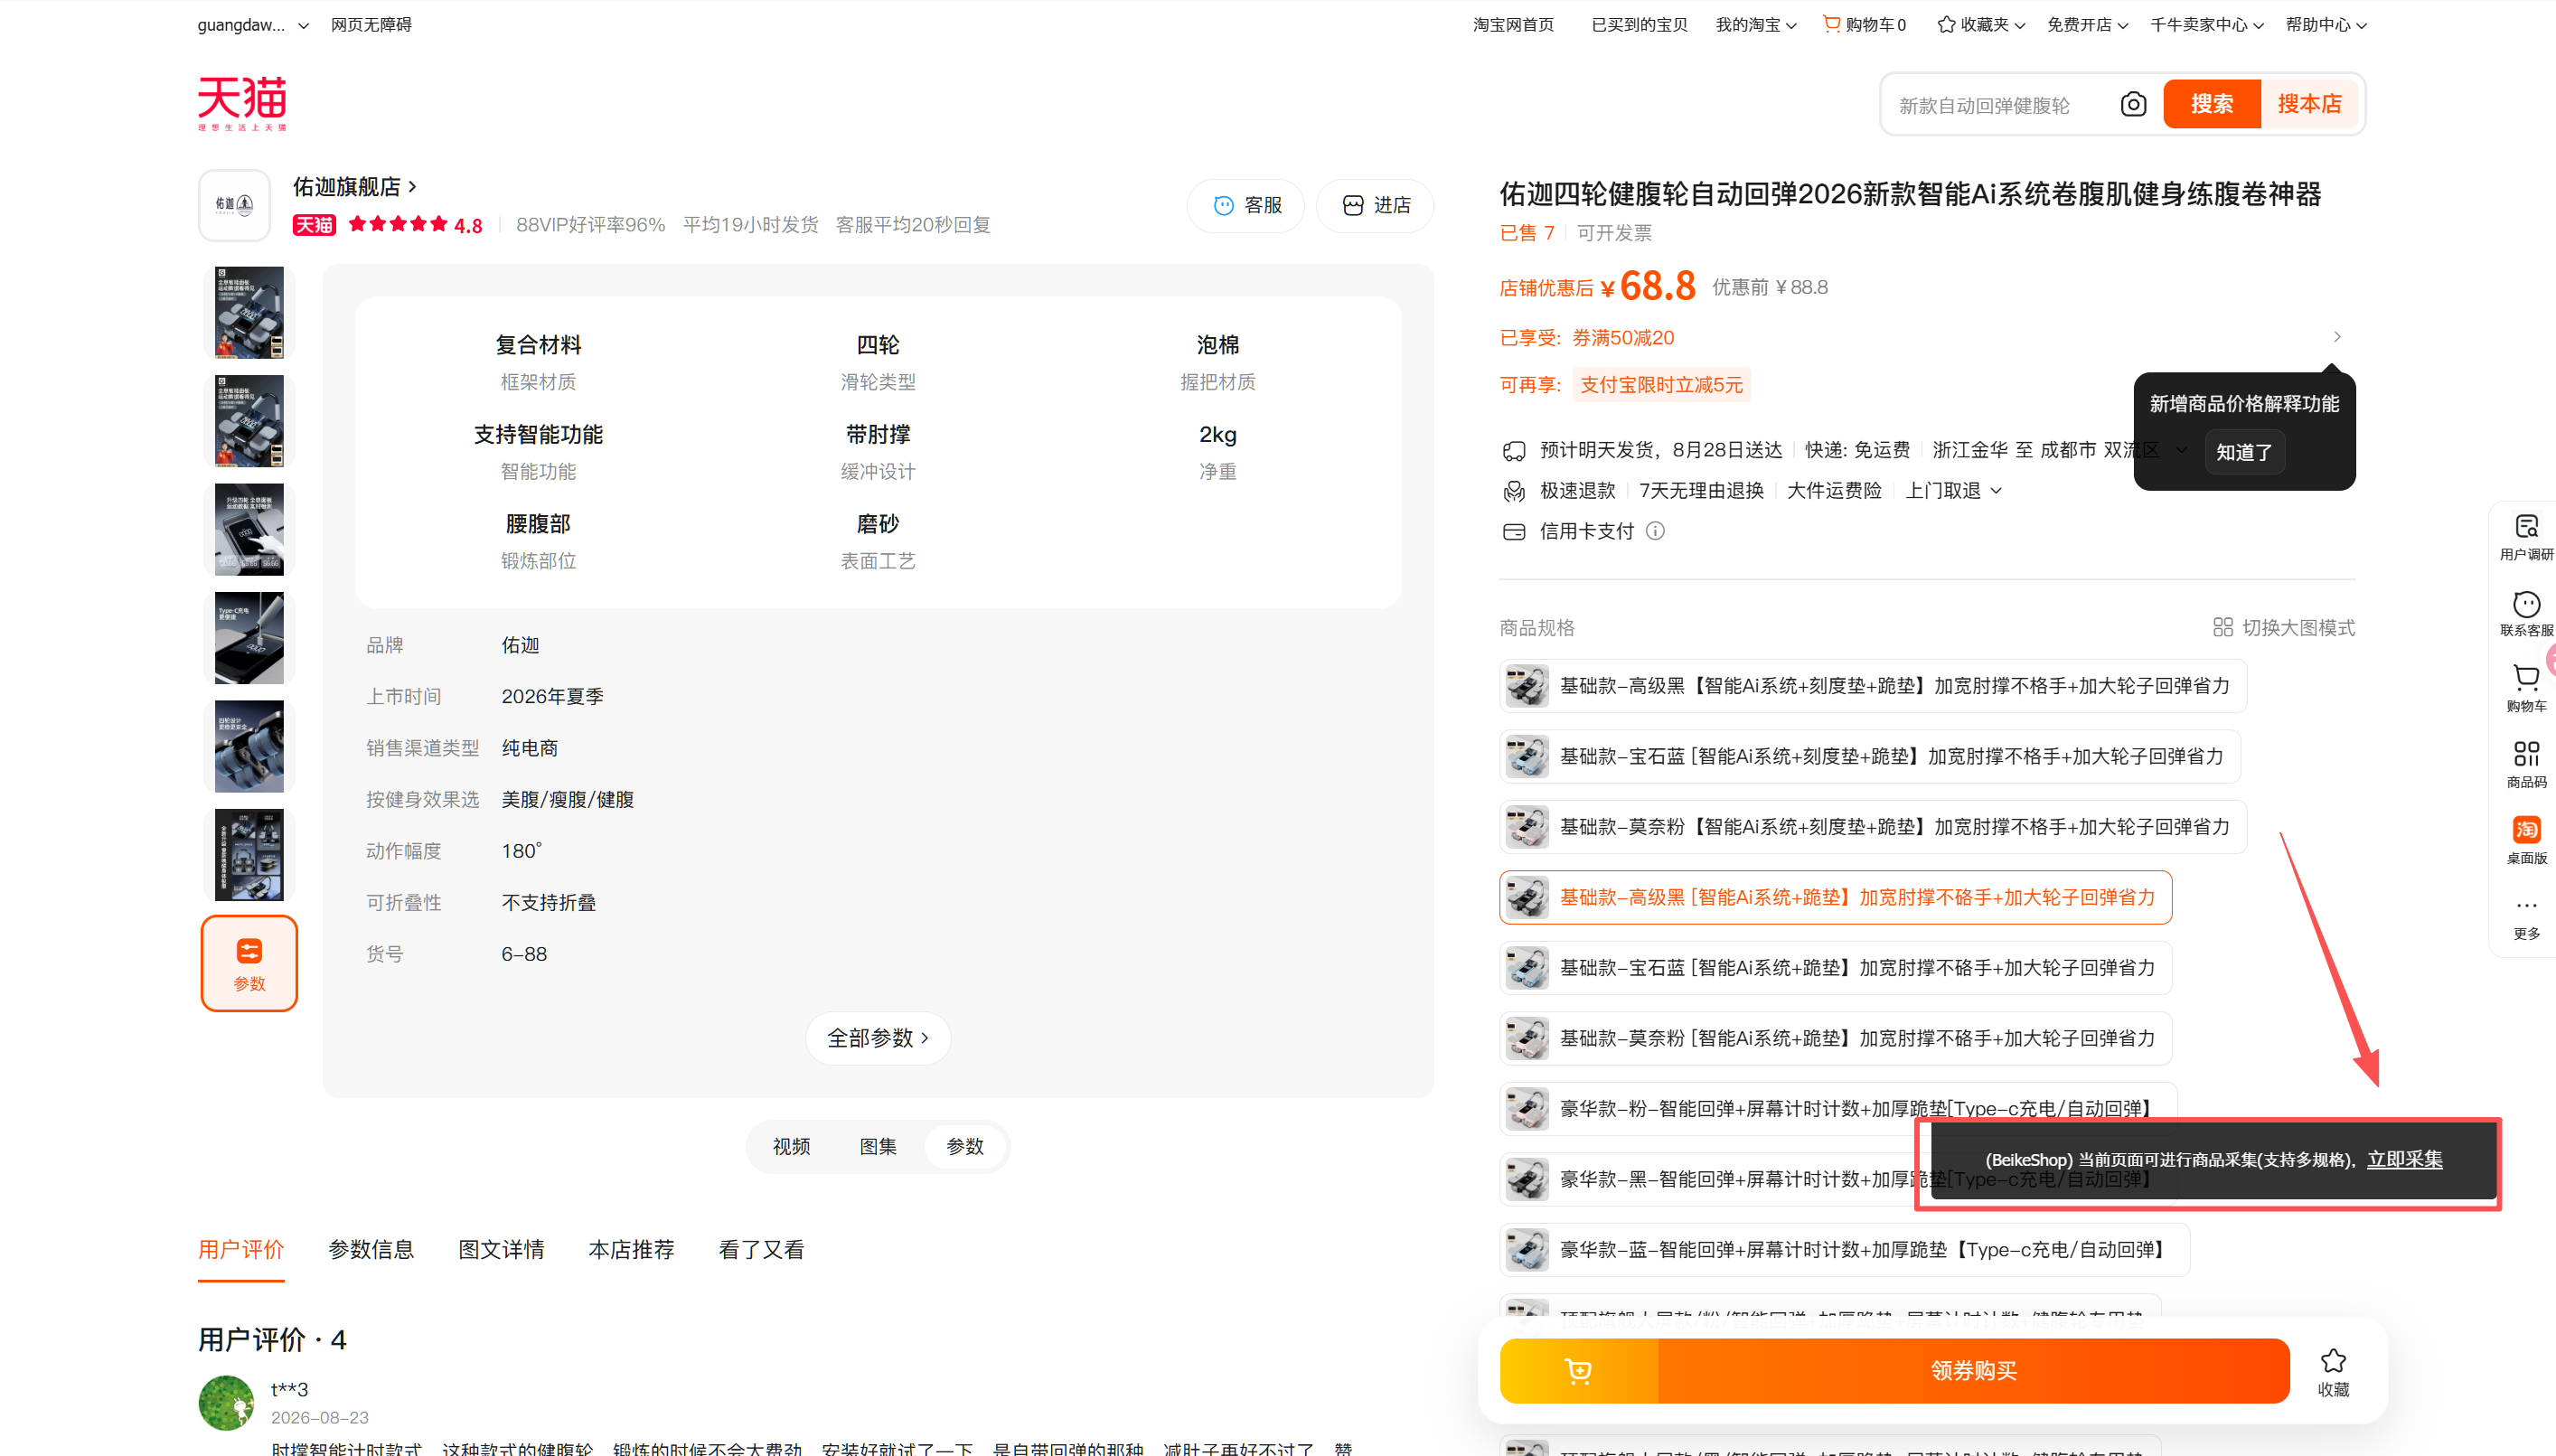Click the 进店 button
The height and width of the screenshot is (1456, 2556).
click(1375, 205)
